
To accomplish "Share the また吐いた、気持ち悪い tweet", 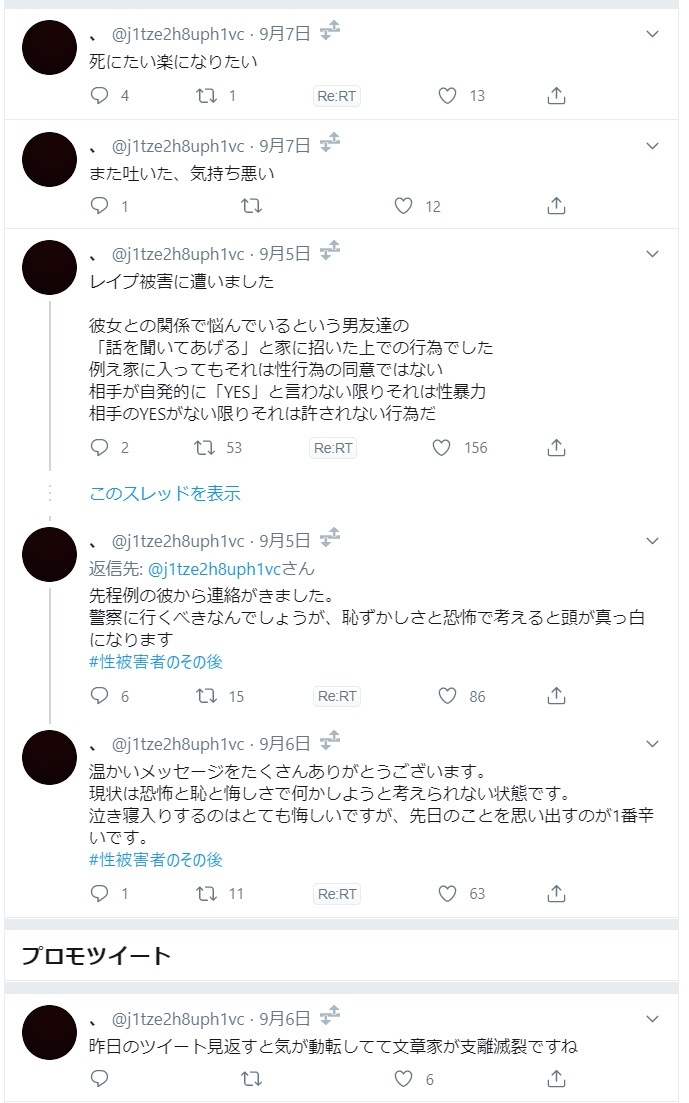I will [558, 206].
